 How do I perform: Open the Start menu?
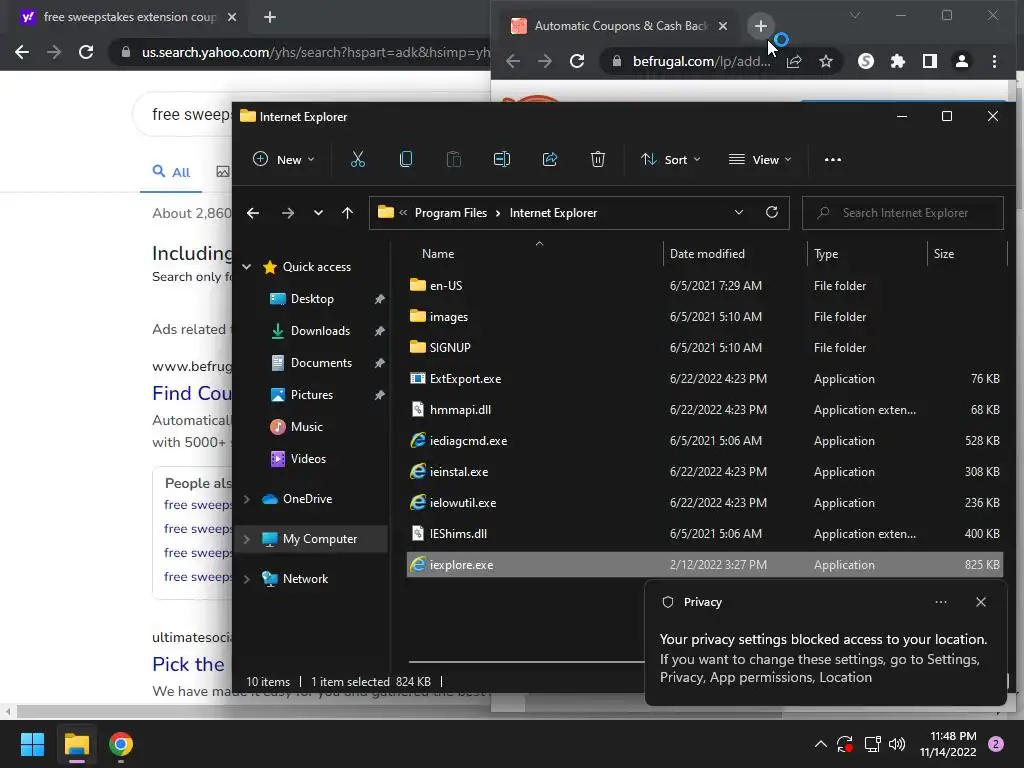(32, 744)
